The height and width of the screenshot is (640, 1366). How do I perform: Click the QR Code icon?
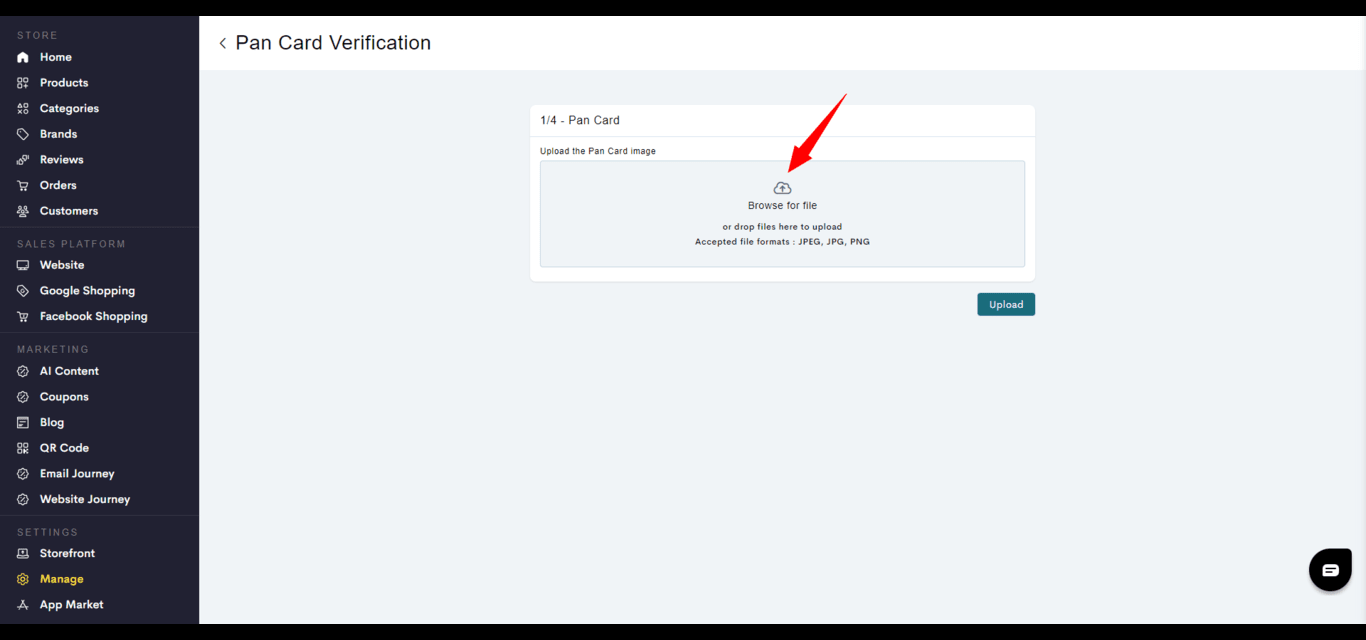tap(23, 448)
